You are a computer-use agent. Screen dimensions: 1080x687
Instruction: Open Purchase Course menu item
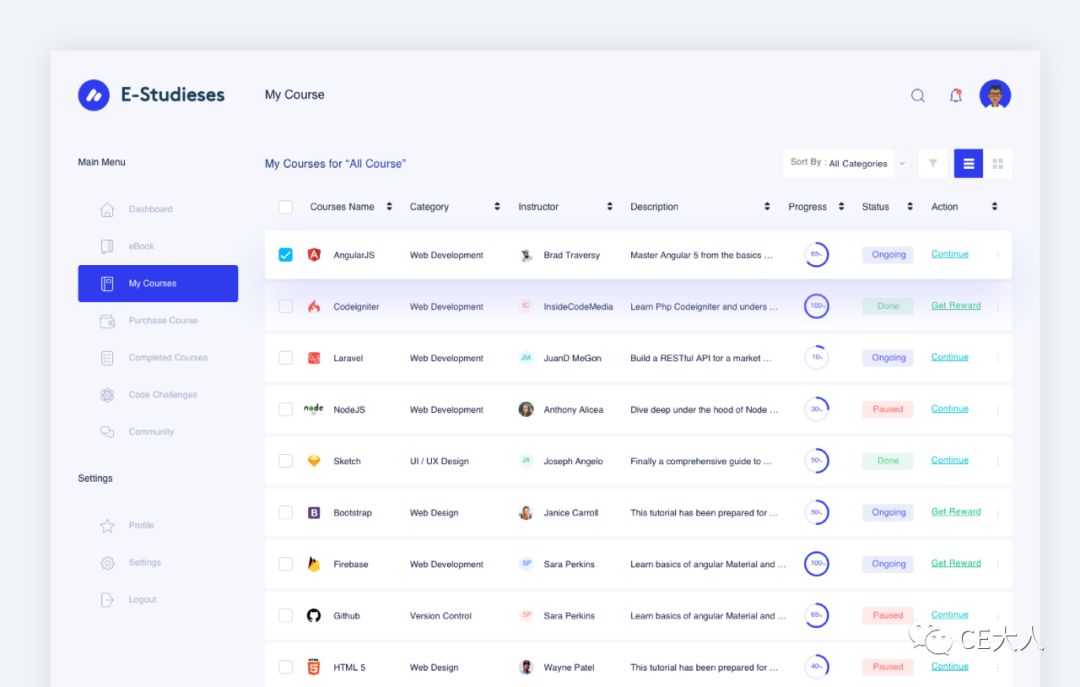(158, 320)
